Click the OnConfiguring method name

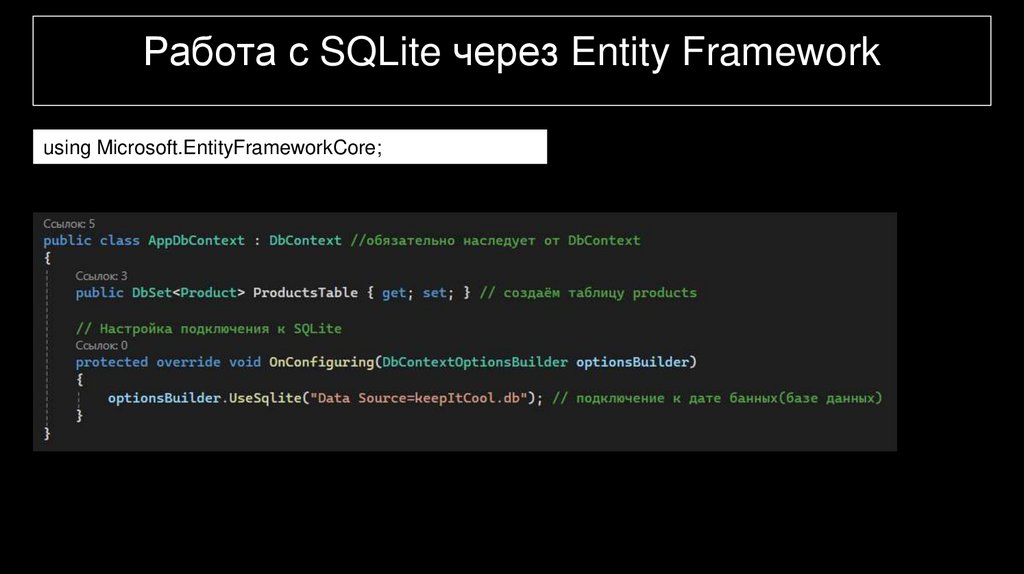(x=321, y=362)
